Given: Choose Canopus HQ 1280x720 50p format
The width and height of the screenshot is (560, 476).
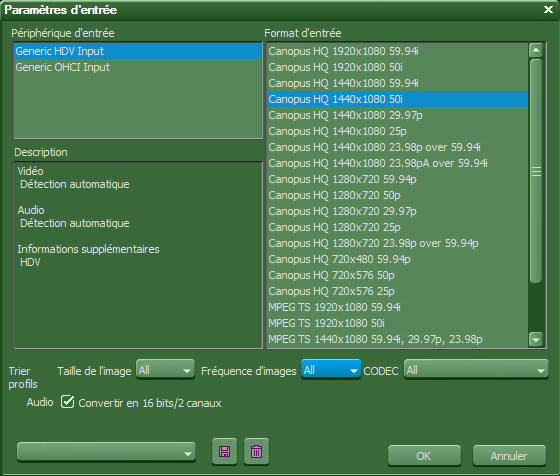Looking at the screenshot, I should click(398, 195).
